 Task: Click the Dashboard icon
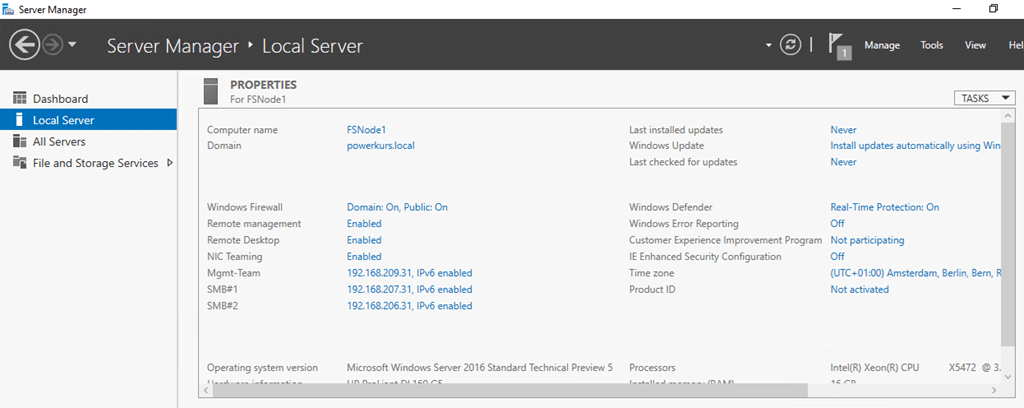pyautogui.click(x=20, y=99)
